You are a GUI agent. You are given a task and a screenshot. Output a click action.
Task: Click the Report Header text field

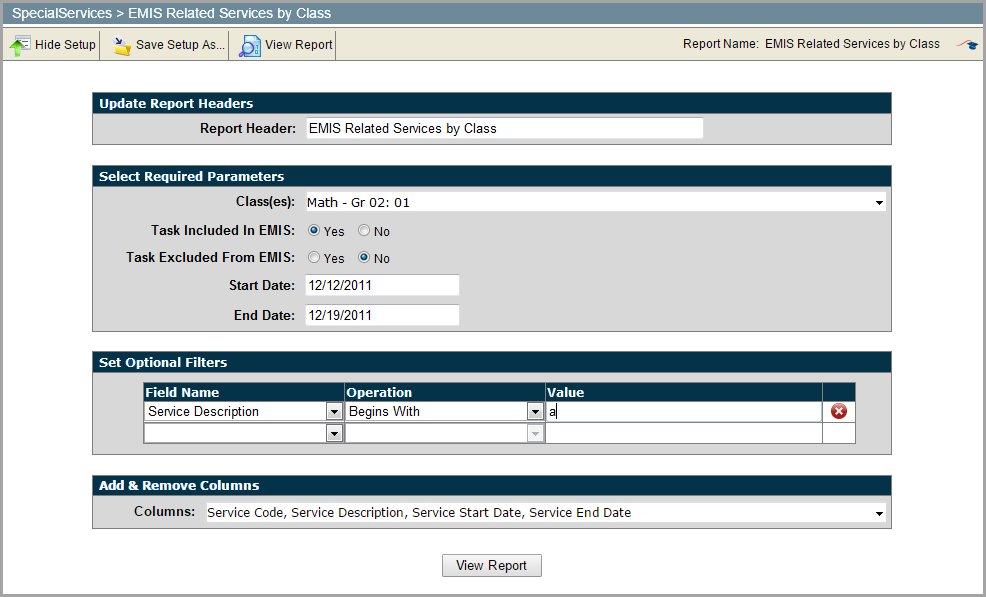pyautogui.click(x=503, y=128)
